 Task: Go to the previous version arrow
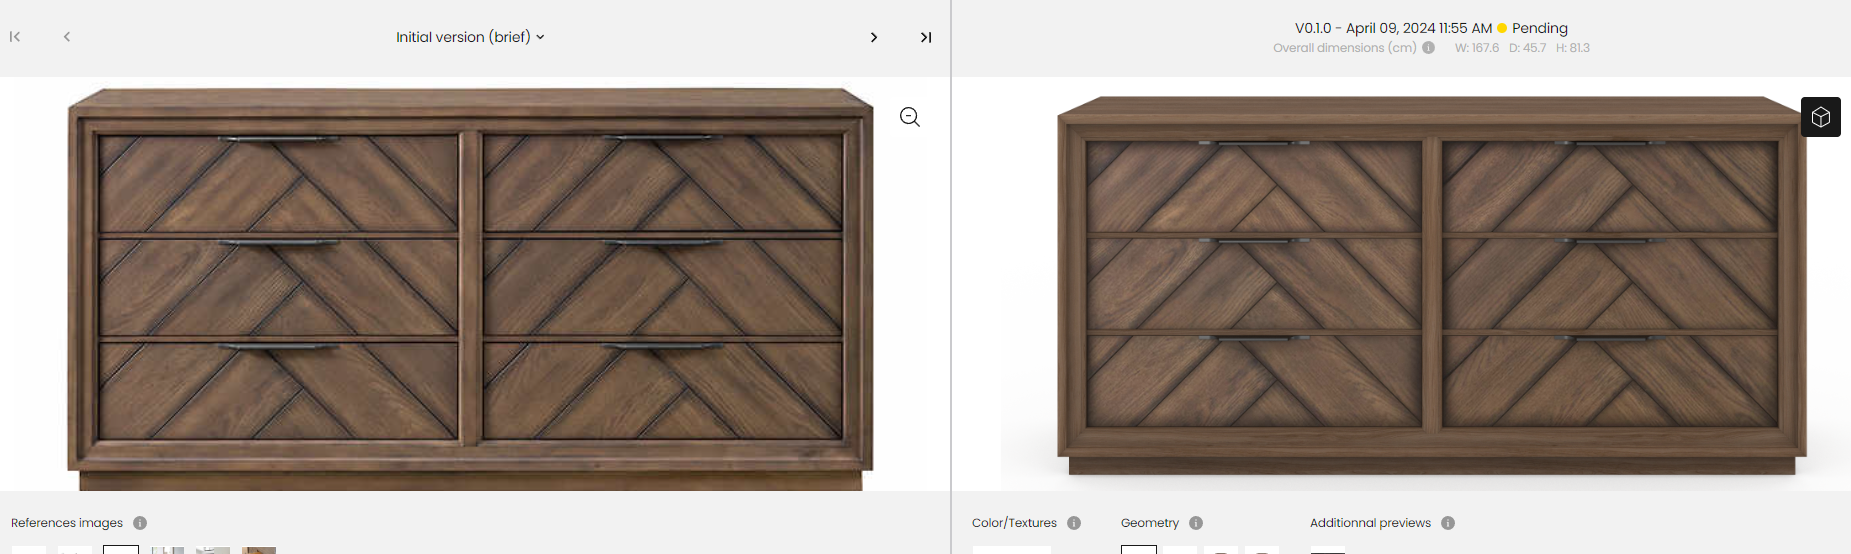point(67,37)
